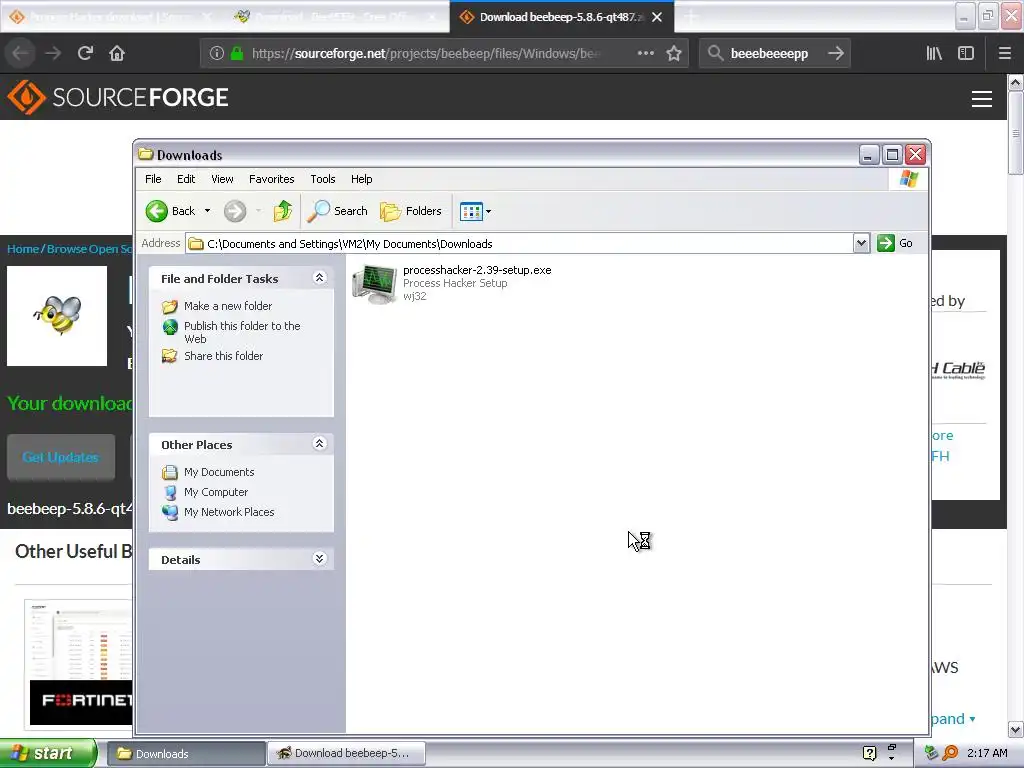Click Home breadcrumb link on SourceForge
Viewport: 1024px width, 768px height.
(x=23, y=249)
